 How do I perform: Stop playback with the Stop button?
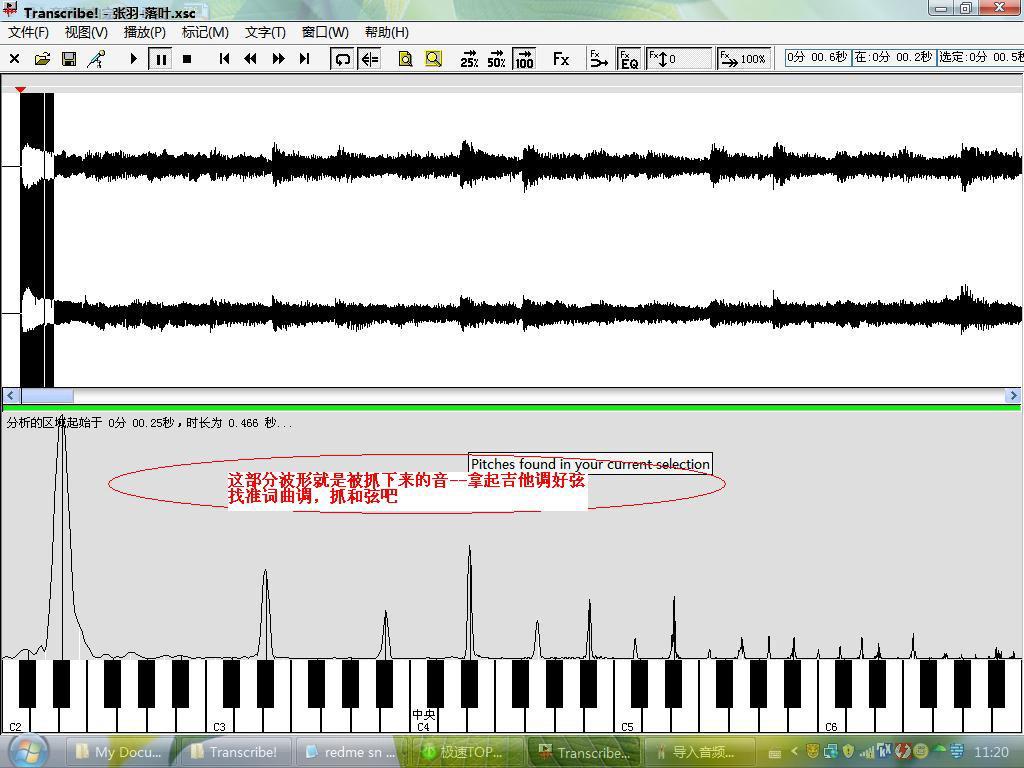pos(187,59)
